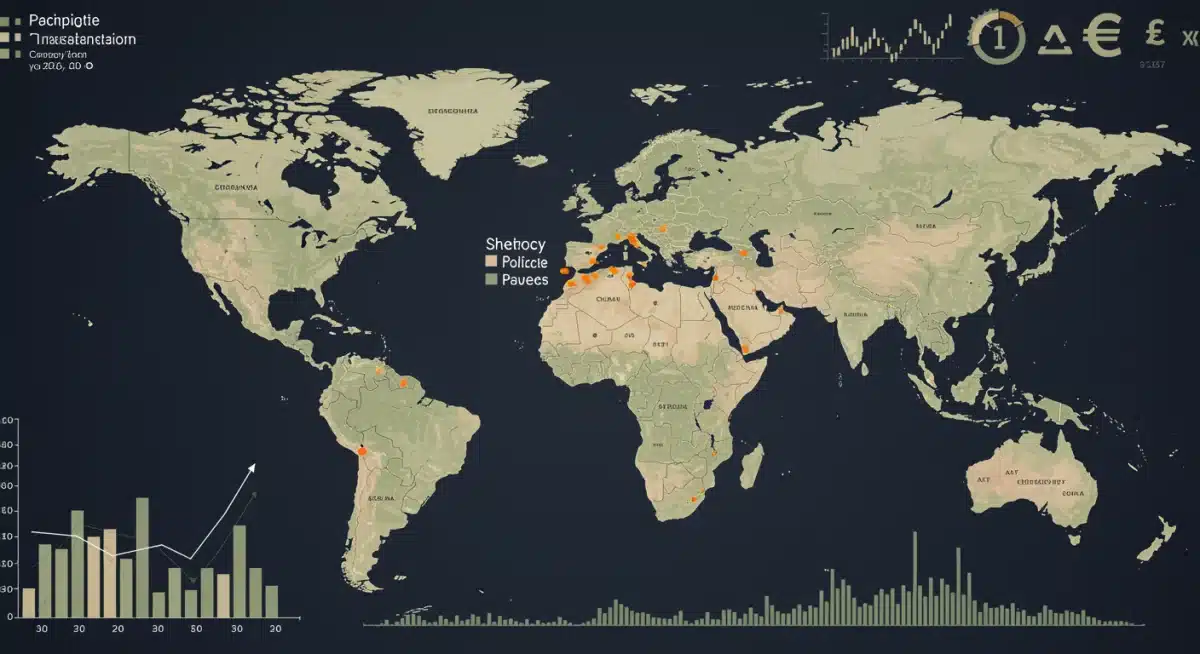
Task: Click the small square icon next to Pachpiotie
Action: (x=17, y=20)
